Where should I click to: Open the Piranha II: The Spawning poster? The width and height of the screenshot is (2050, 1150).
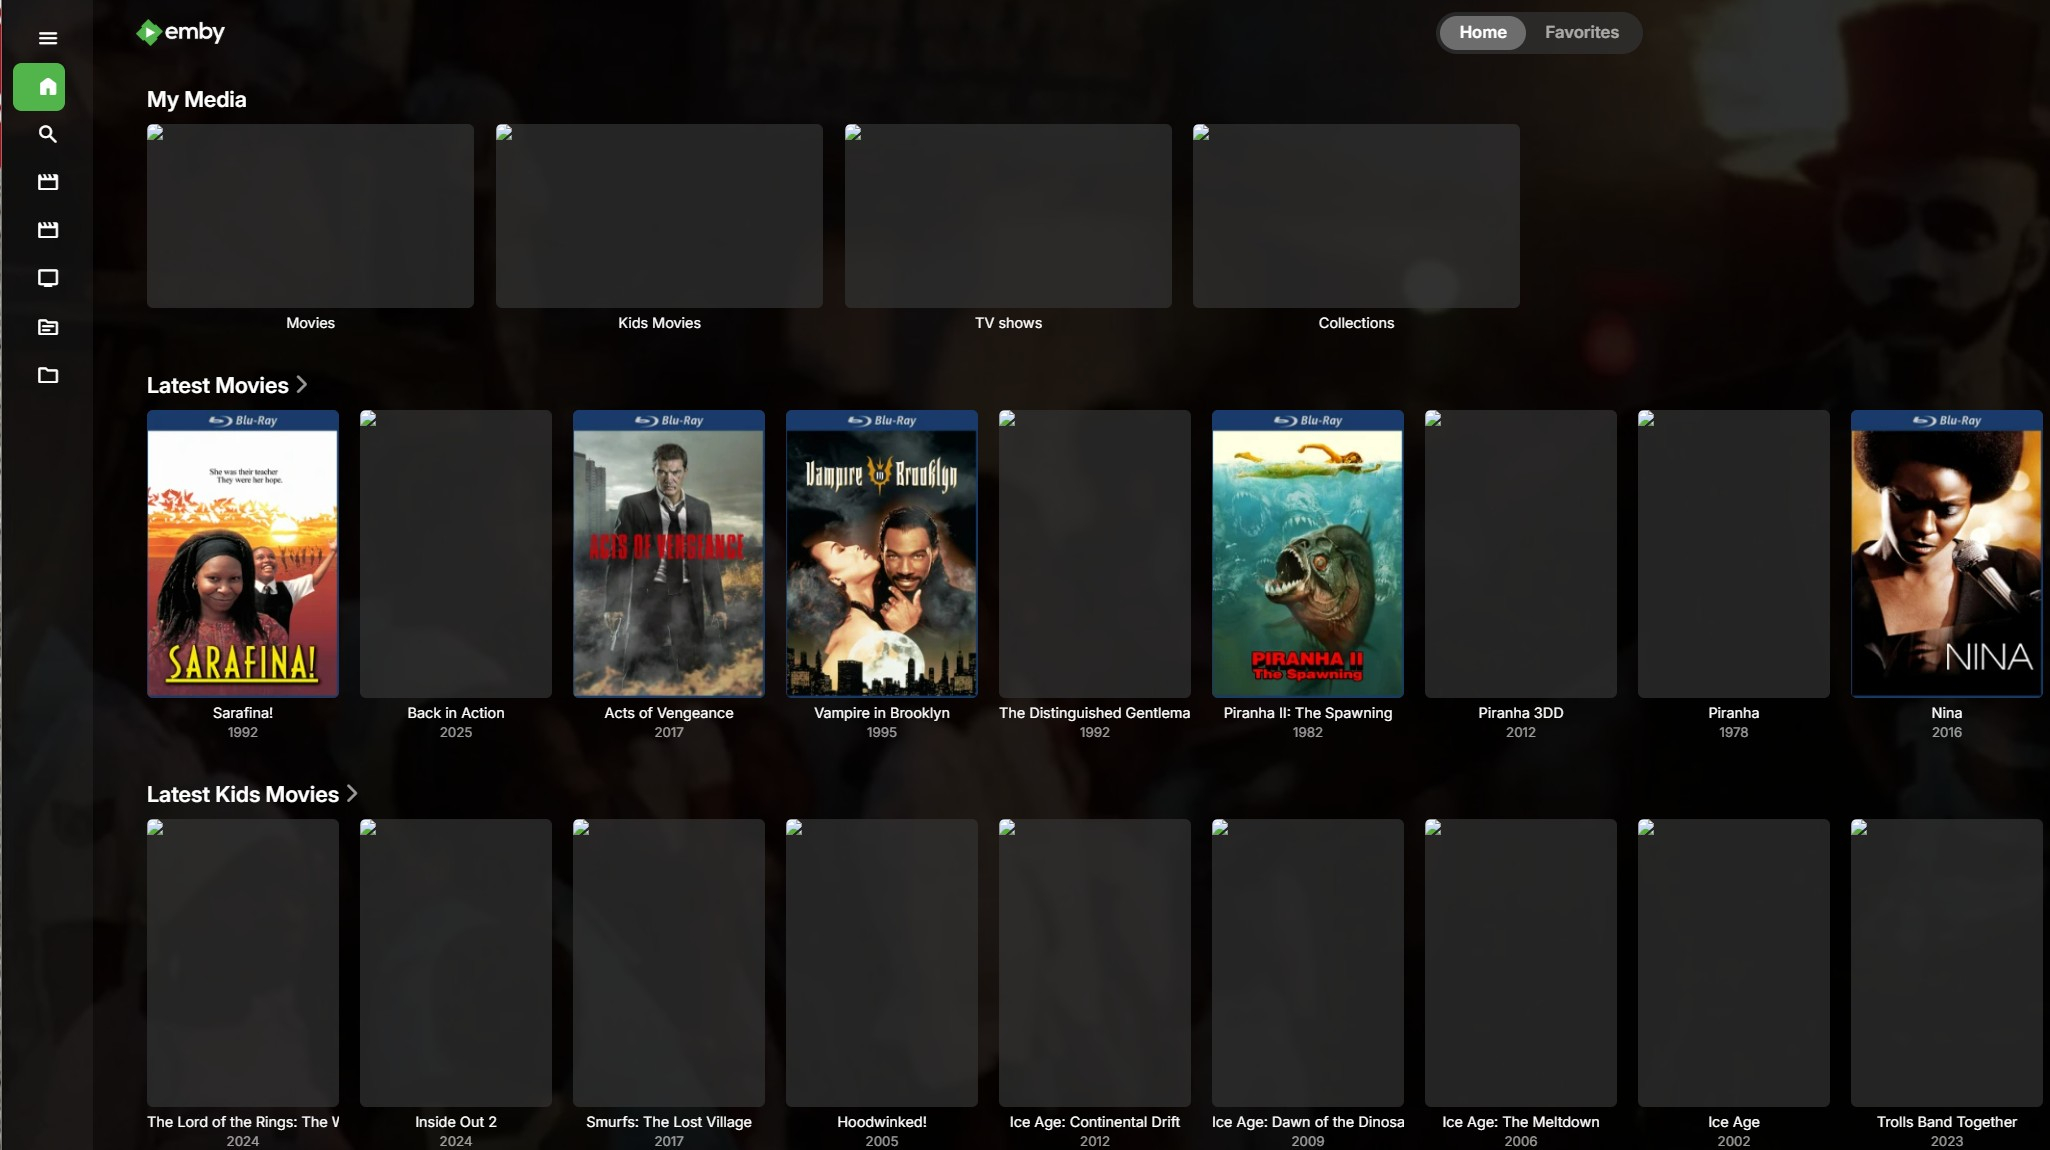[1307, 553]
